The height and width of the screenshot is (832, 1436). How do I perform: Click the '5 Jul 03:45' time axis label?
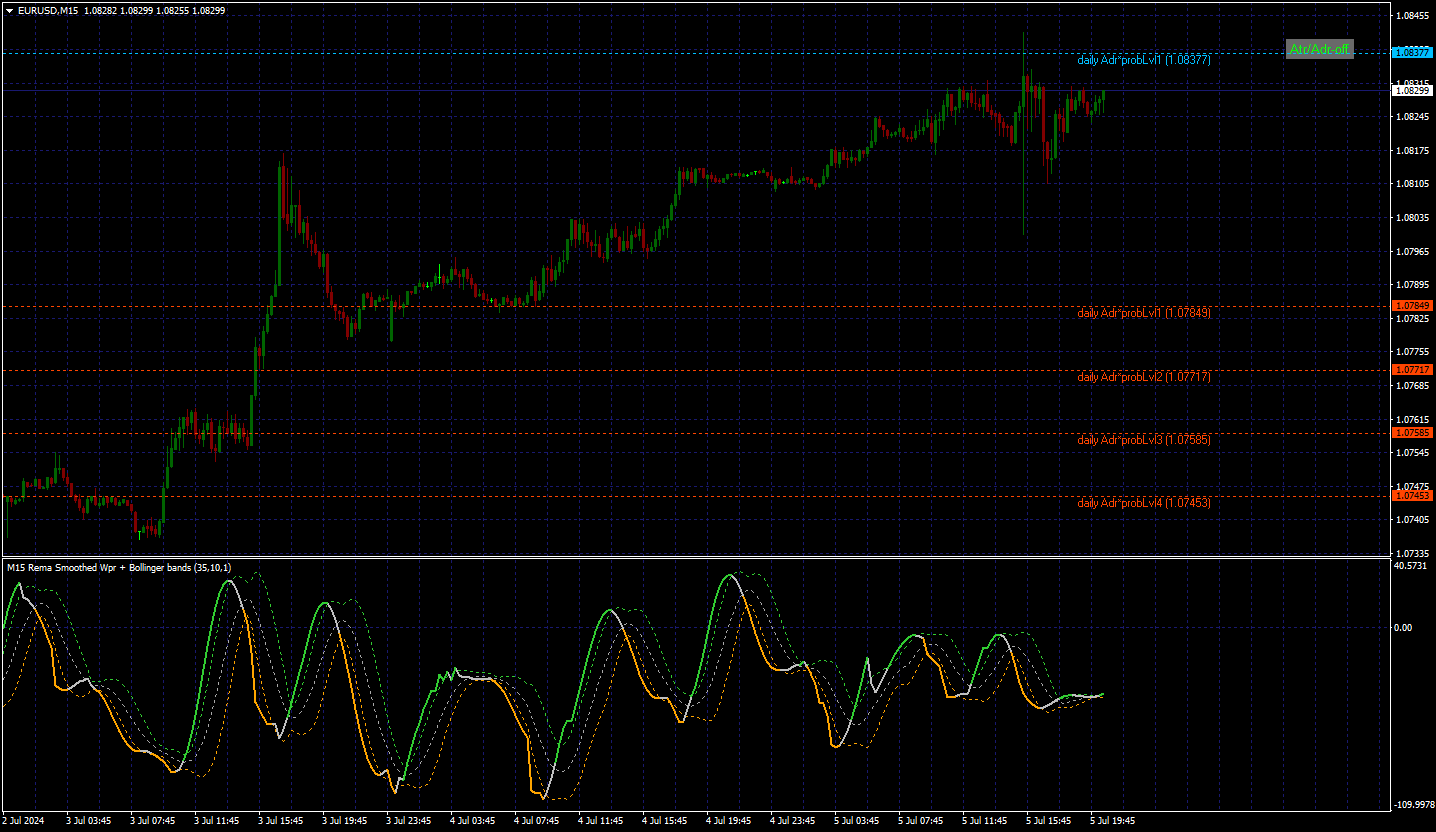[857, 821]
